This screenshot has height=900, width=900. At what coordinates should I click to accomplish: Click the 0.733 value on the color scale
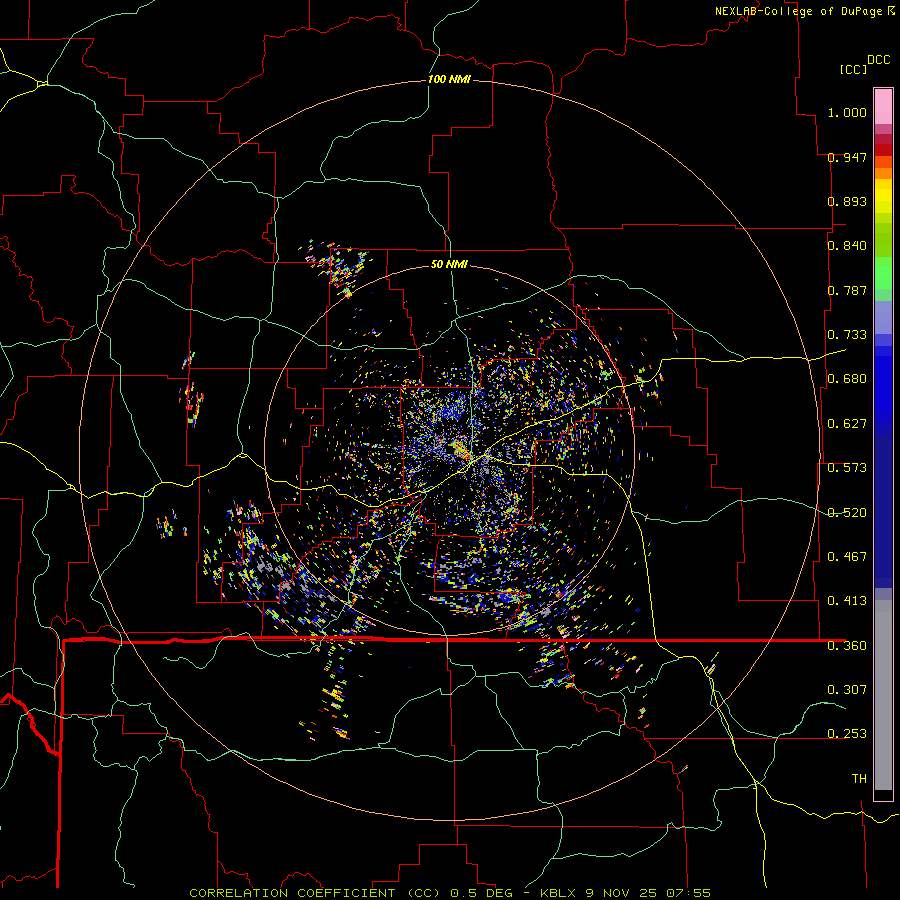pos(847,335)
